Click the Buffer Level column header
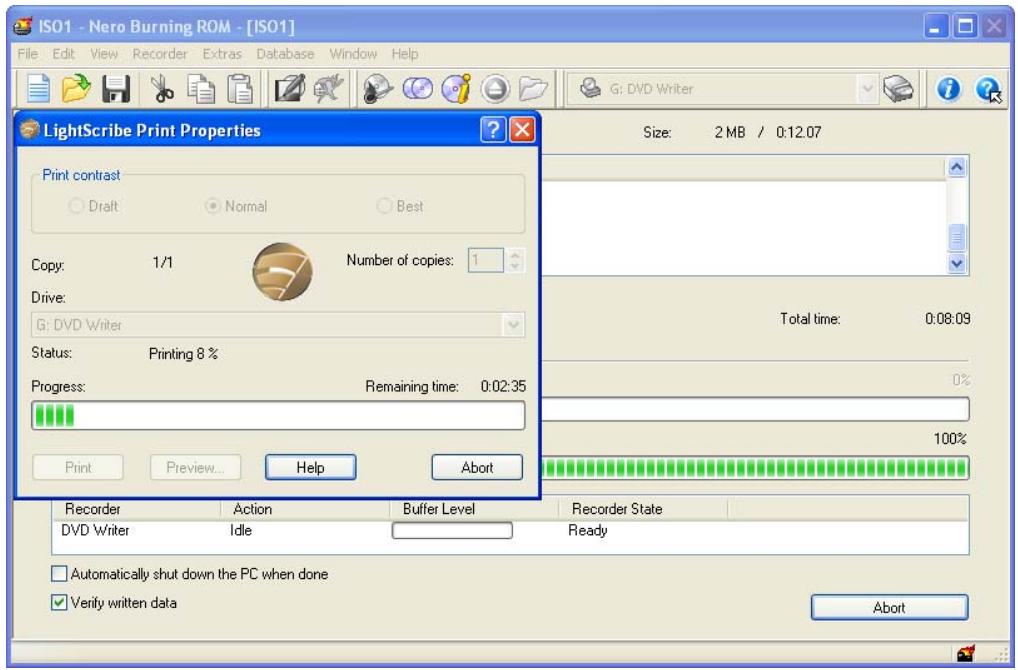 tap(474, 509)
